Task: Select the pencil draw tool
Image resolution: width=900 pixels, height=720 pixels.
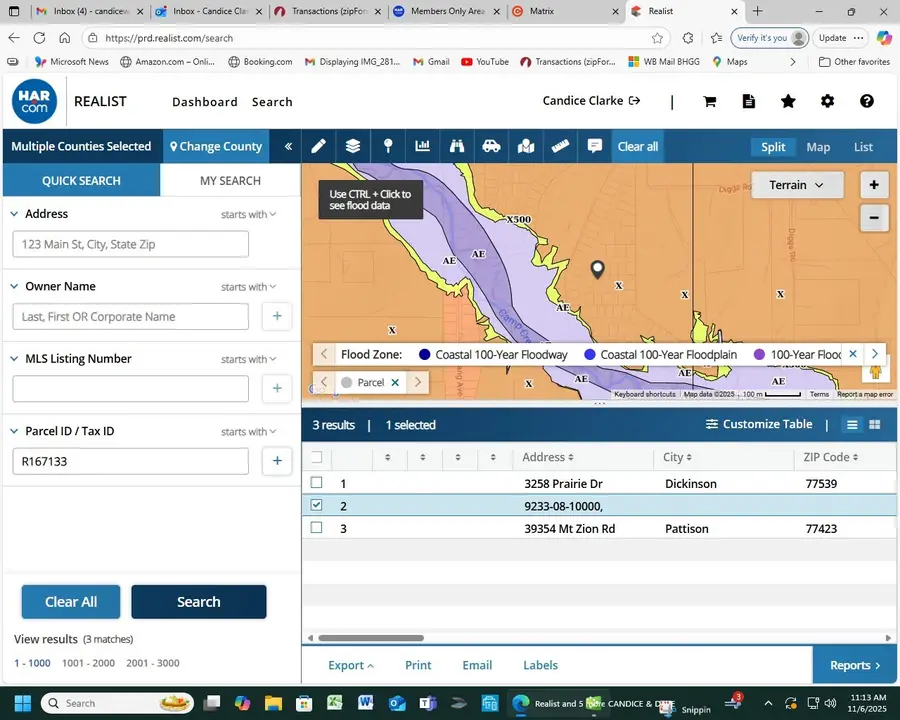Action: tap(318, 146)
